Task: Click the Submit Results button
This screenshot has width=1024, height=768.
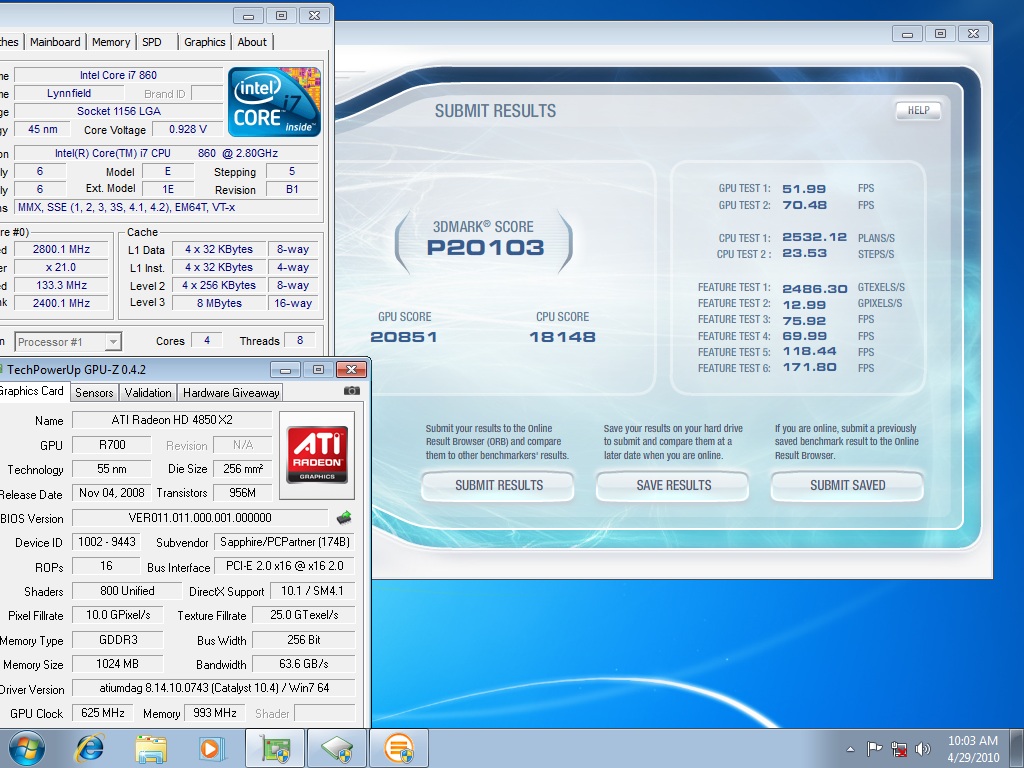Action: 498,486
